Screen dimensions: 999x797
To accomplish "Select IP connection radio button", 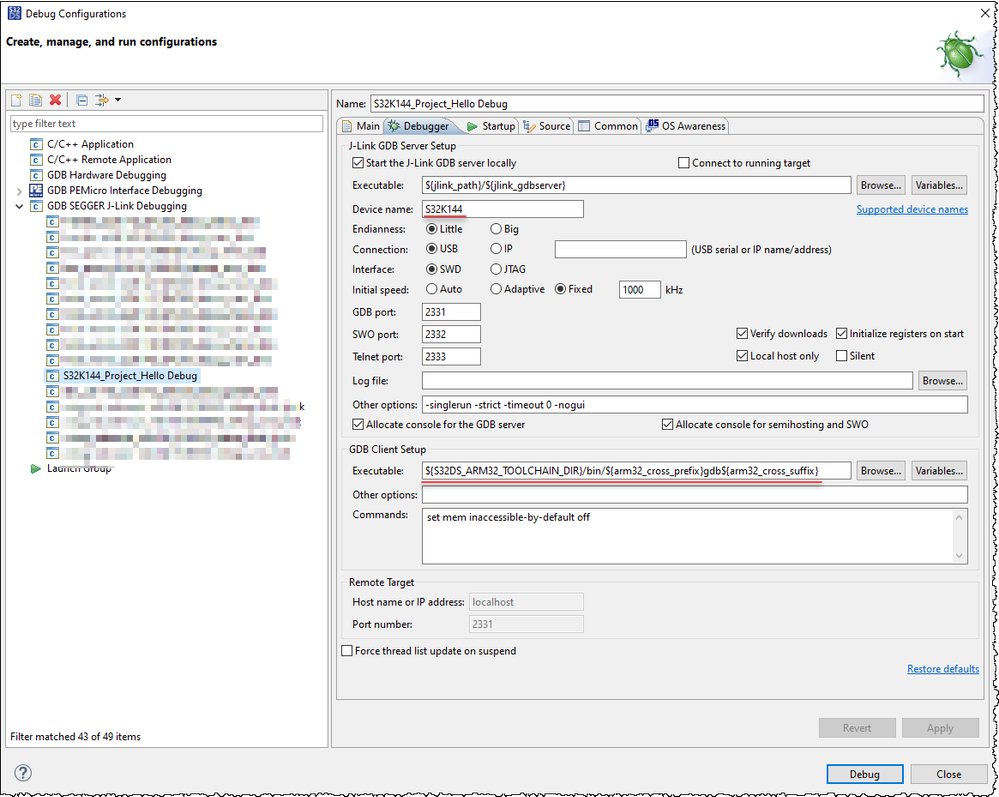I will point(496,248).
